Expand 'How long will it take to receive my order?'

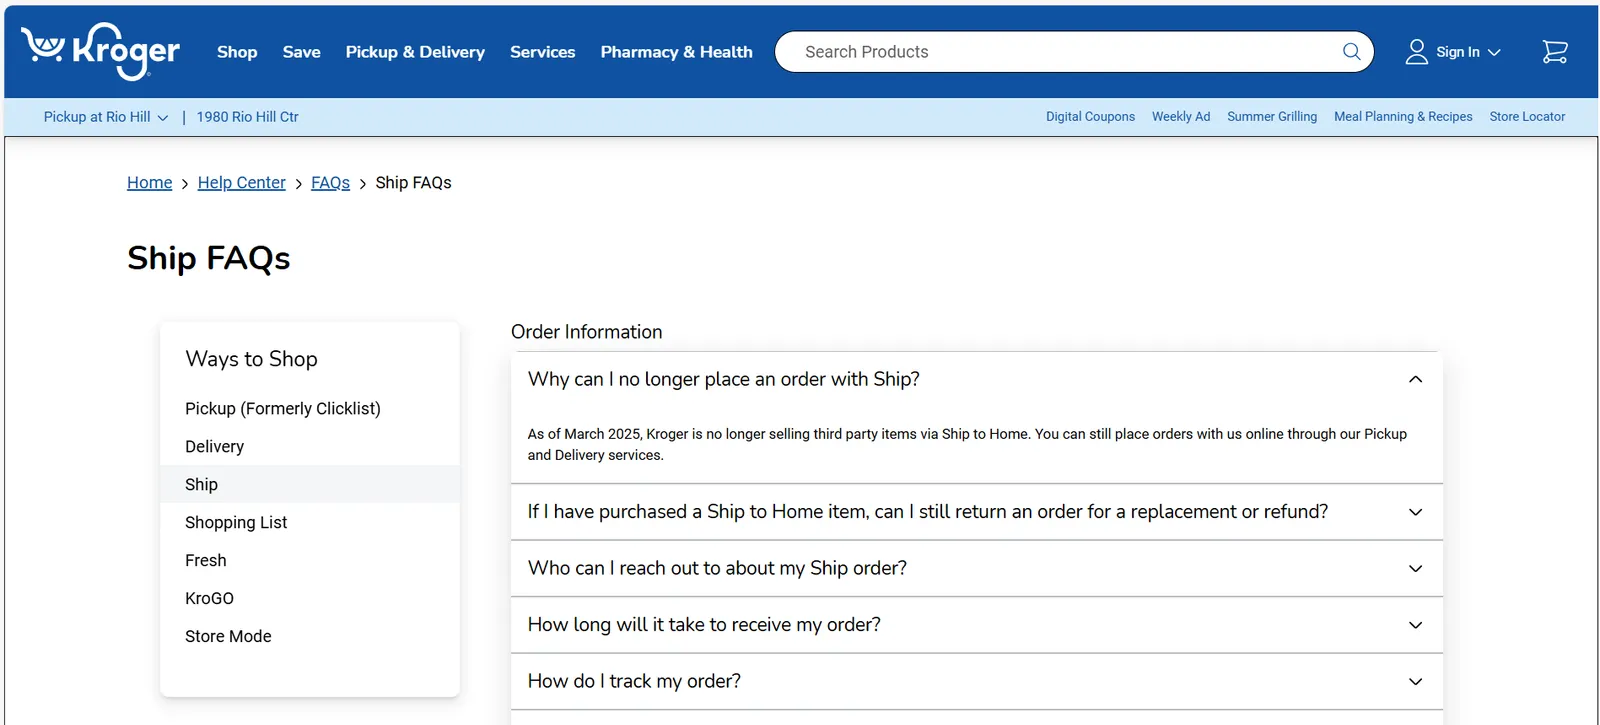976,625
